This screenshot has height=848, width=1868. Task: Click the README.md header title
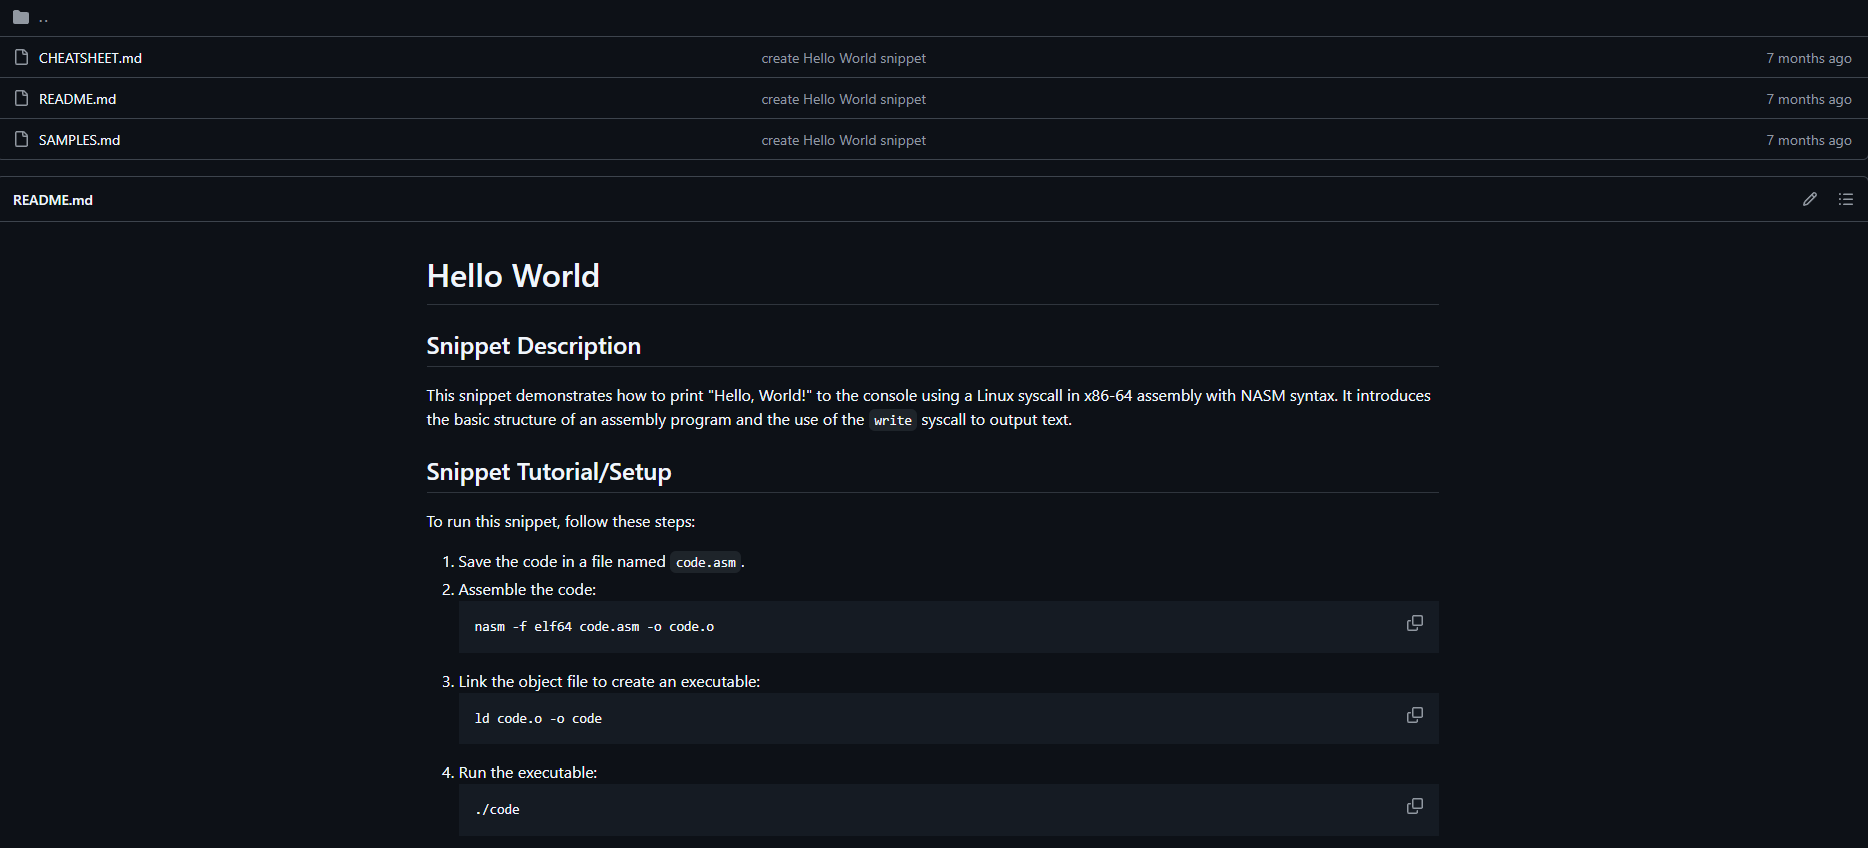click(53, 200)
